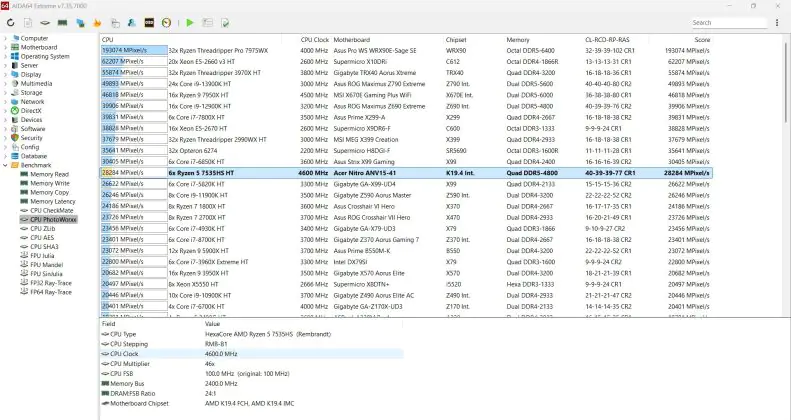Select the FPU SinJulia benchmark
This screenshot has height=420, width=791.
[46, 274]
